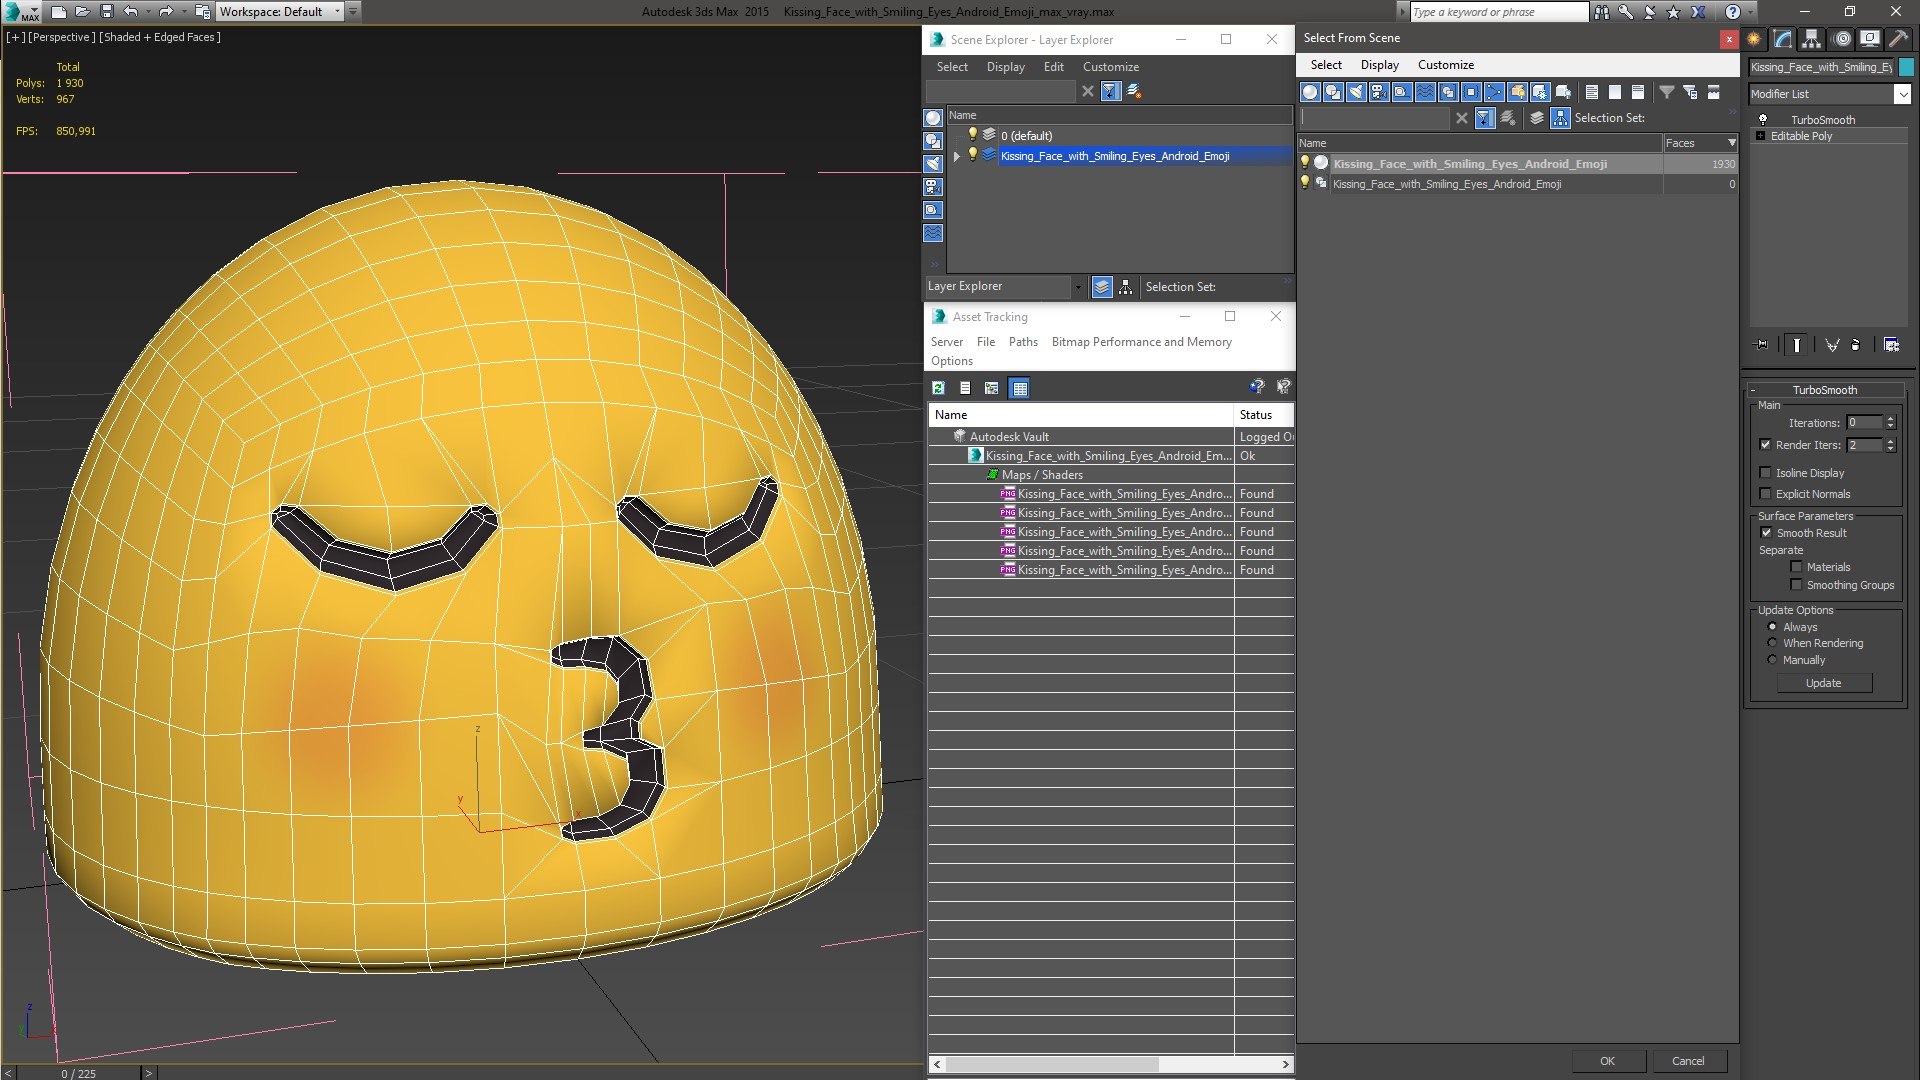
Task: Open the Utilities hammer tab
Action: [x=1898, y=39]
